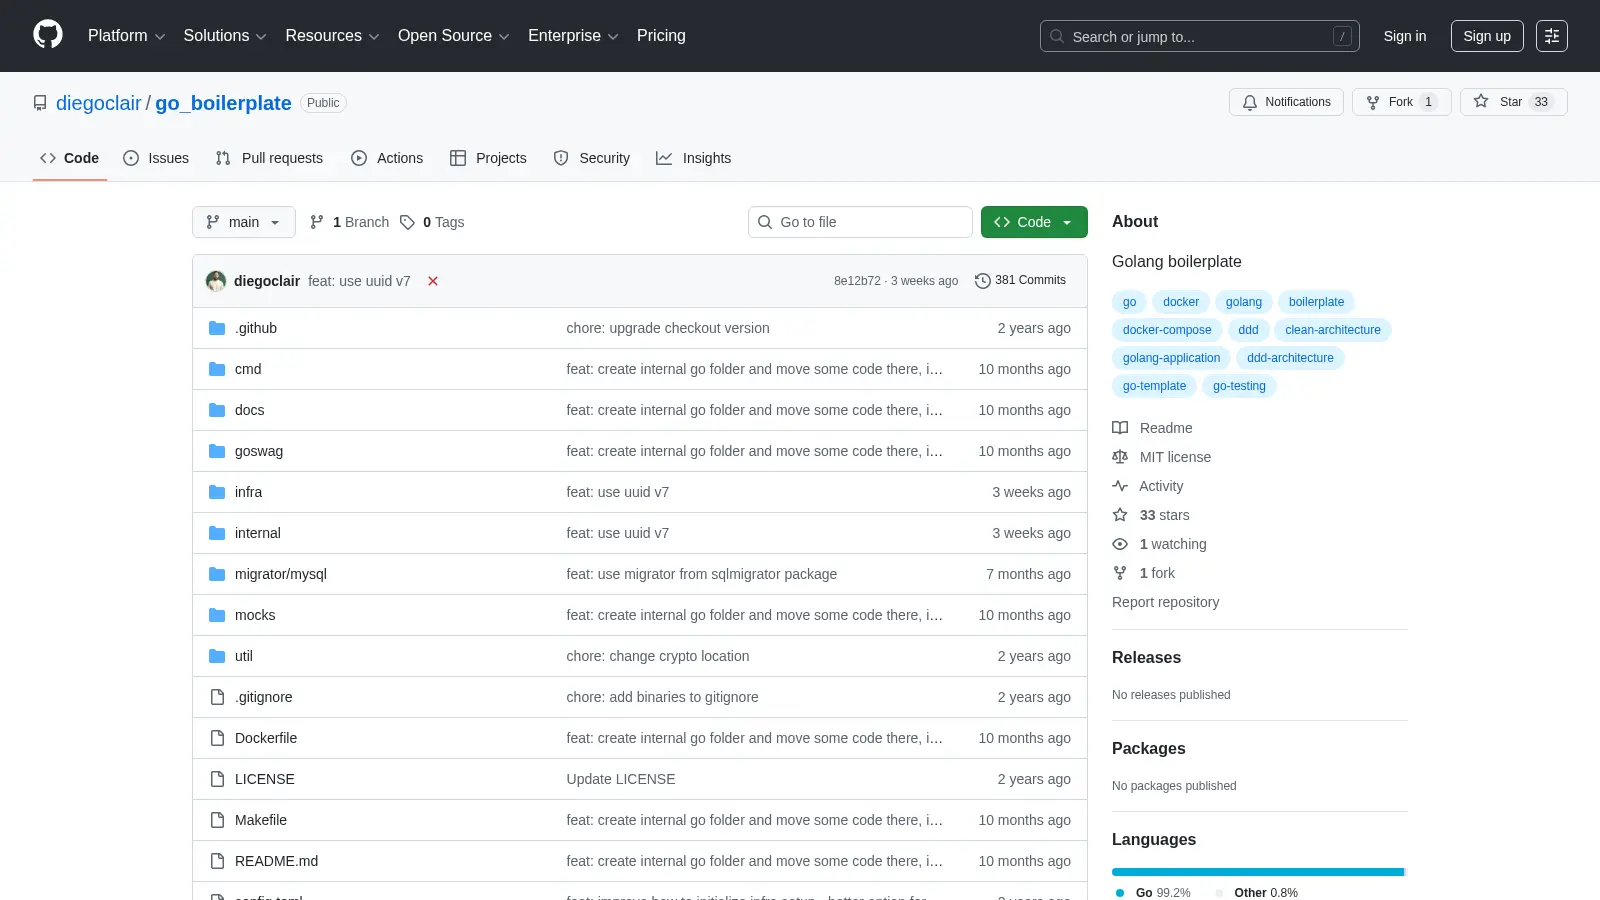Expand the Open Source menu
Image resolution: width=1600 pixels, height=900 pixels.
pos(454,36)
